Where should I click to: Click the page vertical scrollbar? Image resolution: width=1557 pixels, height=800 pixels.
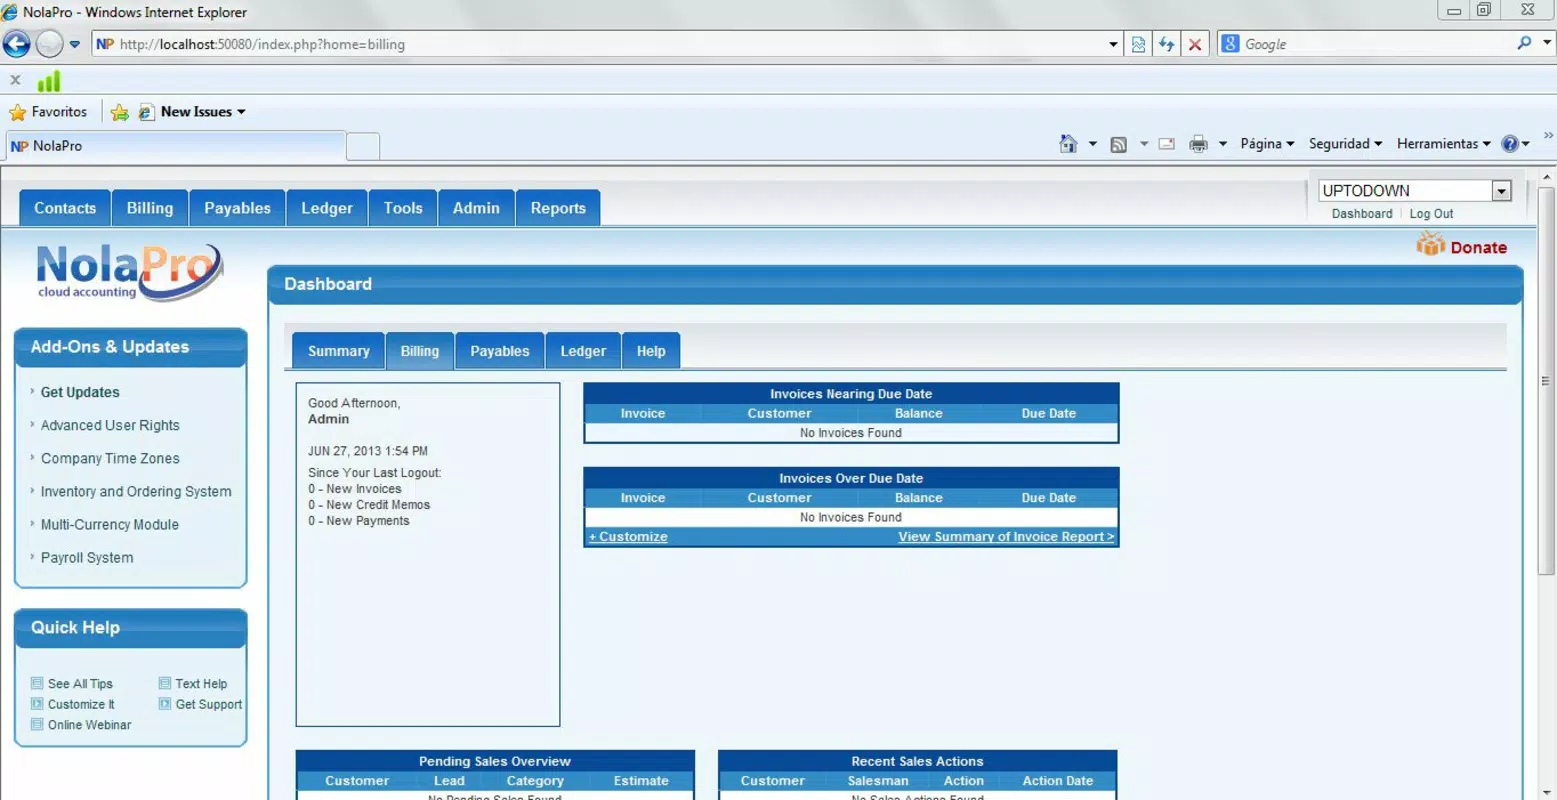tap(1546, 380)
